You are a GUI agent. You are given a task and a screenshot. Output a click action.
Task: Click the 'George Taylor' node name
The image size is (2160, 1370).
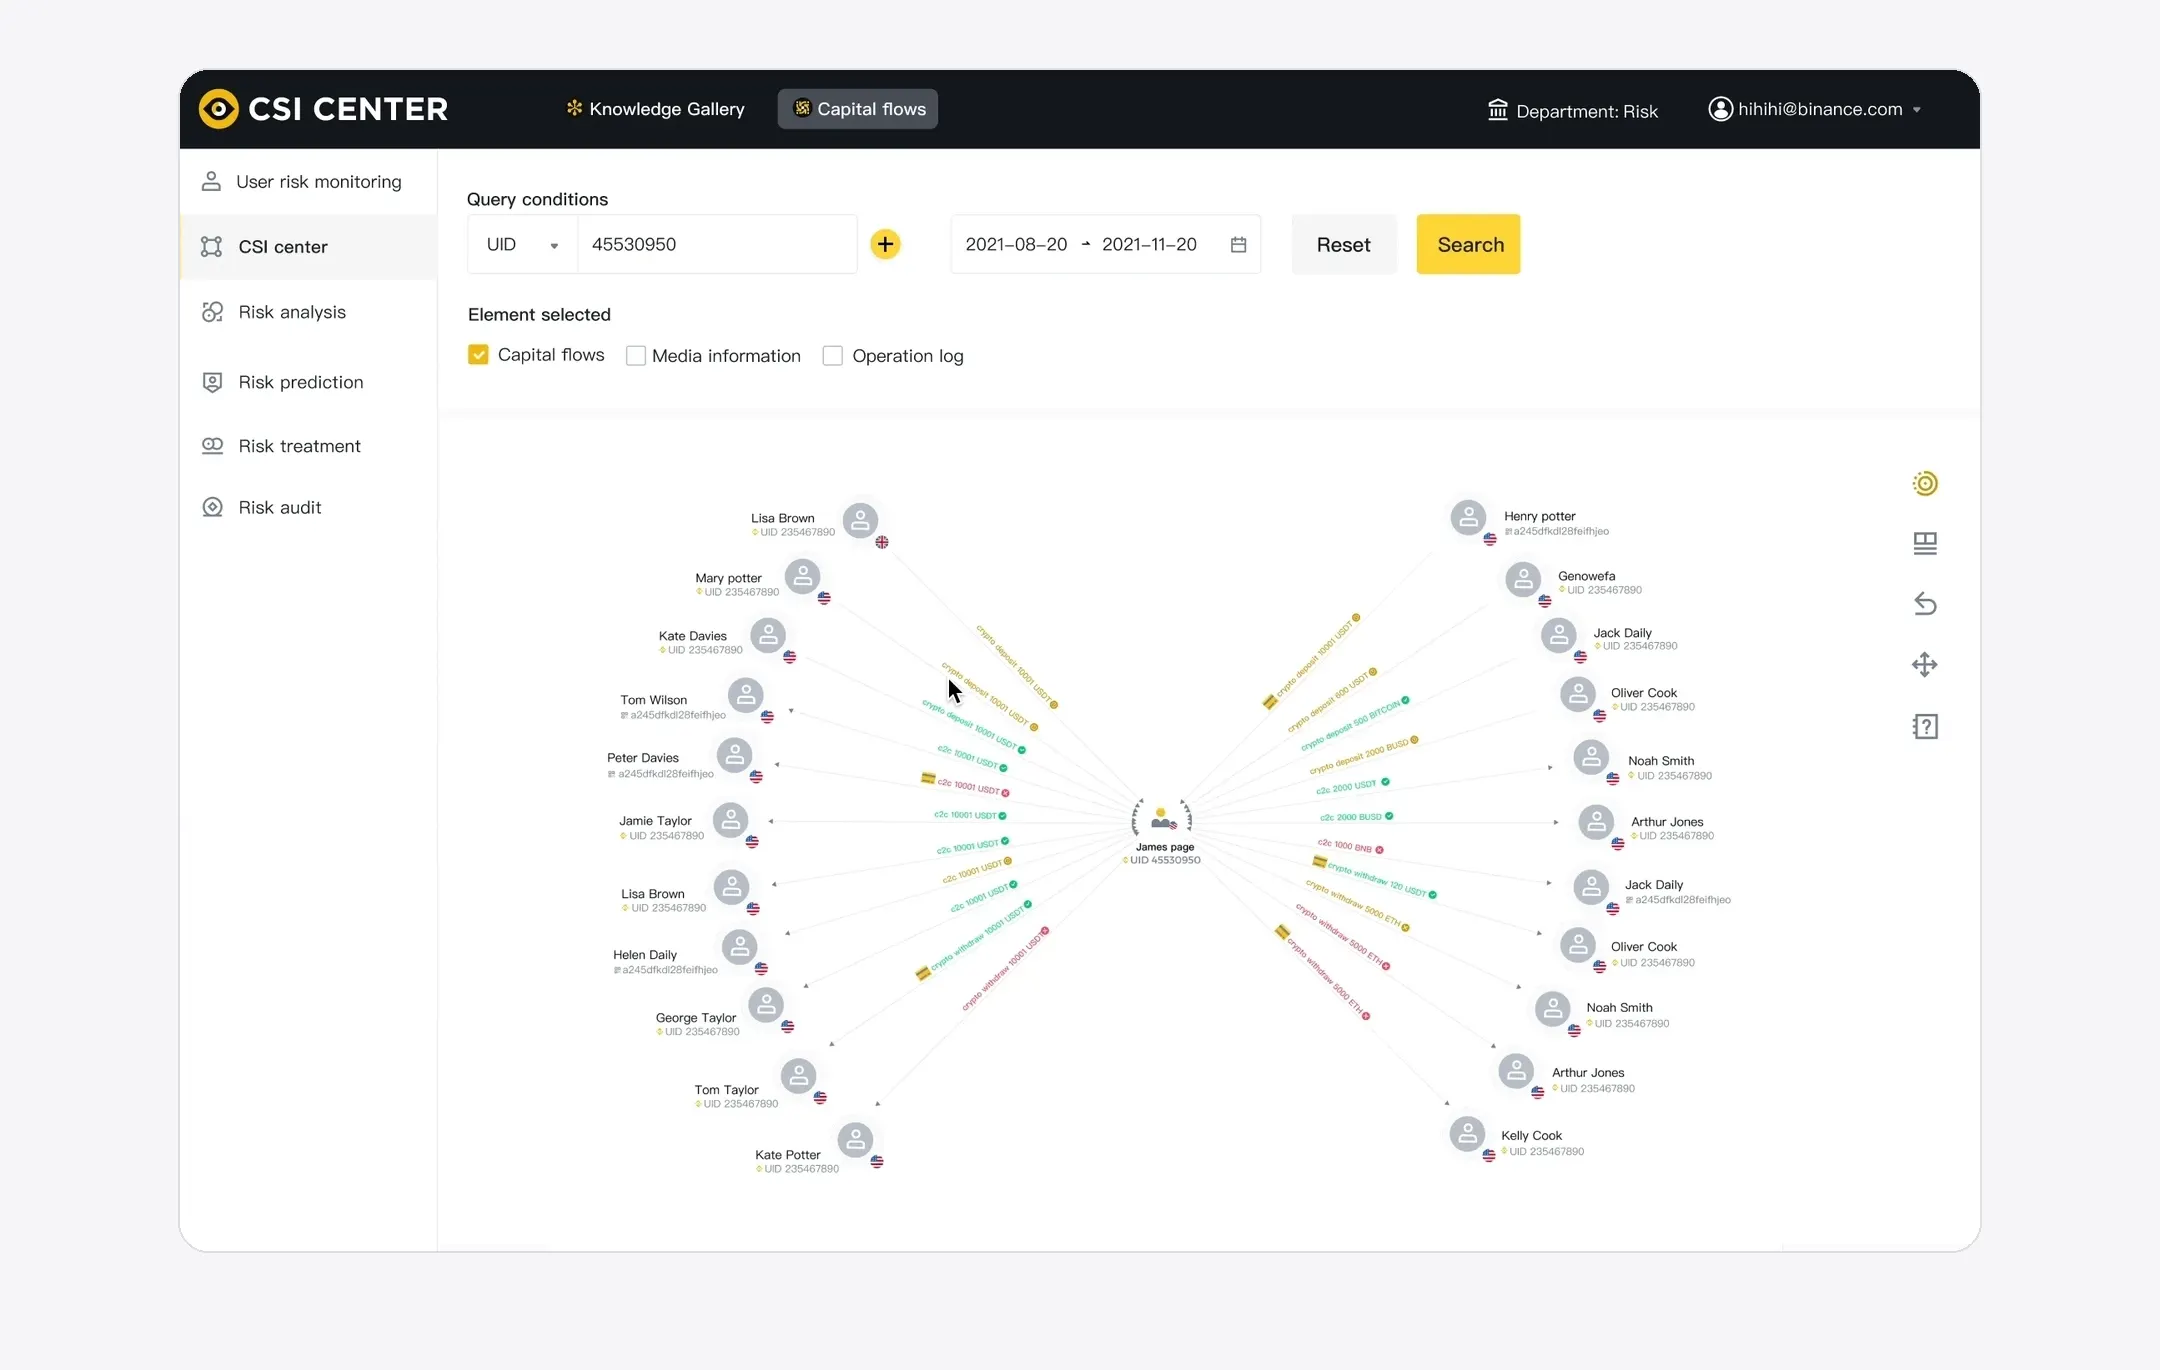pos(696,1018)
